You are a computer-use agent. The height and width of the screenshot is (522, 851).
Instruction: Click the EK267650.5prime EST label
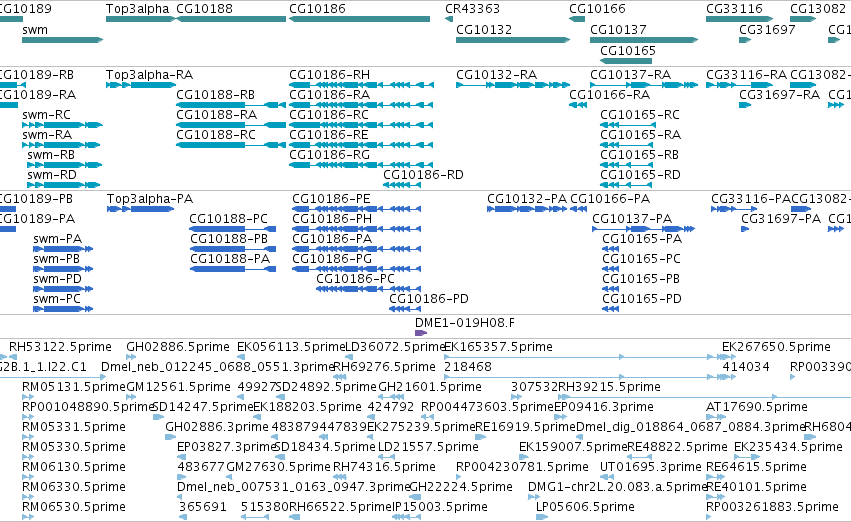point(776,347)
